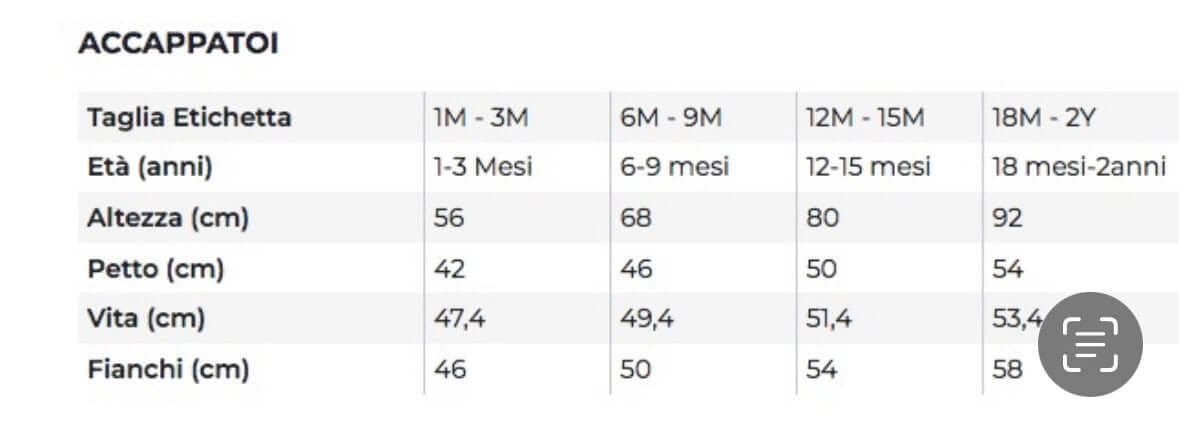Click the 18 mesi-2anni age cell
1179x429 pixels.
(x=1080, y=167)
